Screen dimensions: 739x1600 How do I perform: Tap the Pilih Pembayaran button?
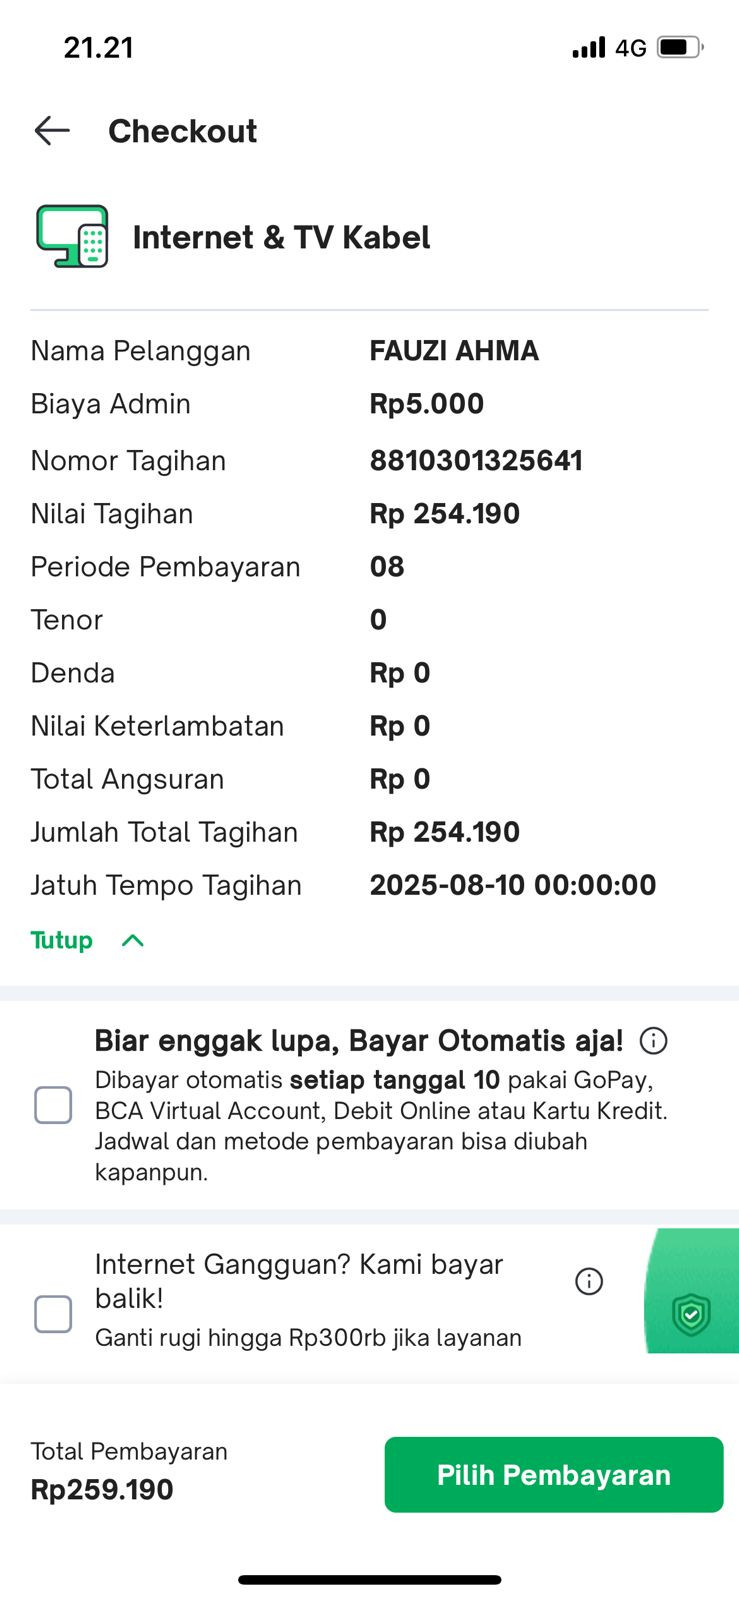pos(554,1475)
